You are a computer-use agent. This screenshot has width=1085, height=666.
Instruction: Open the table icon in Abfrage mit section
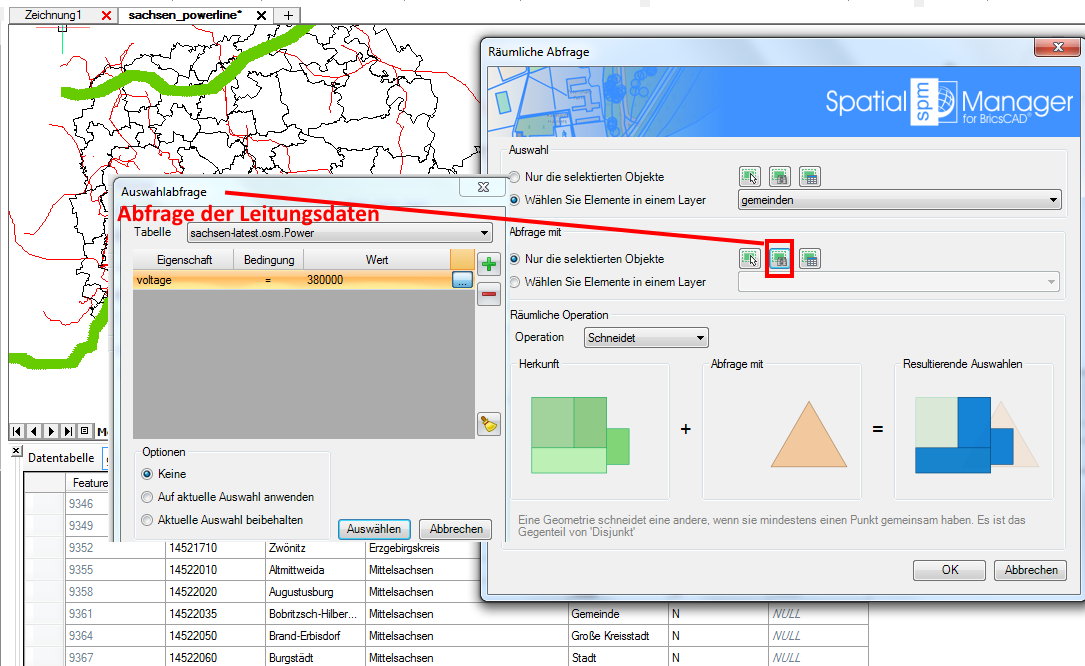(x=810, y=258)
